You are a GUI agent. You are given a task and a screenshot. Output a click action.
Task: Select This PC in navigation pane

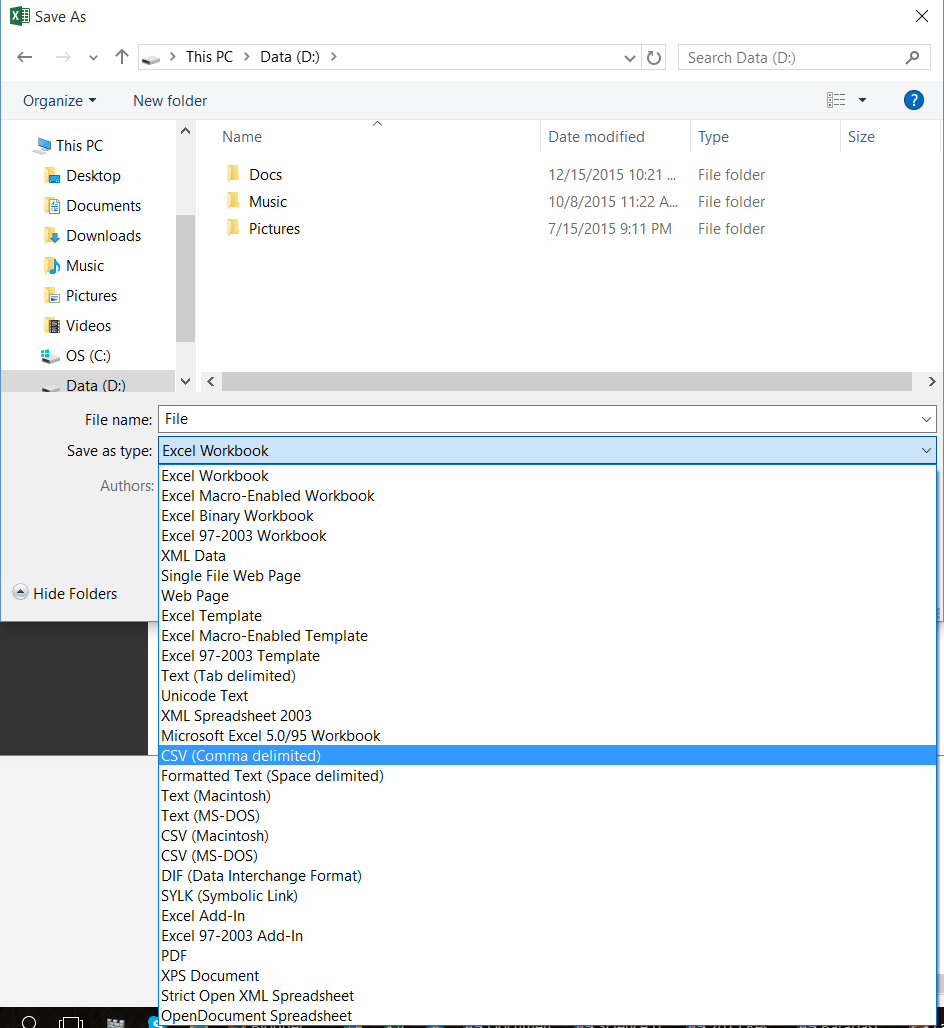coord(79,146)
